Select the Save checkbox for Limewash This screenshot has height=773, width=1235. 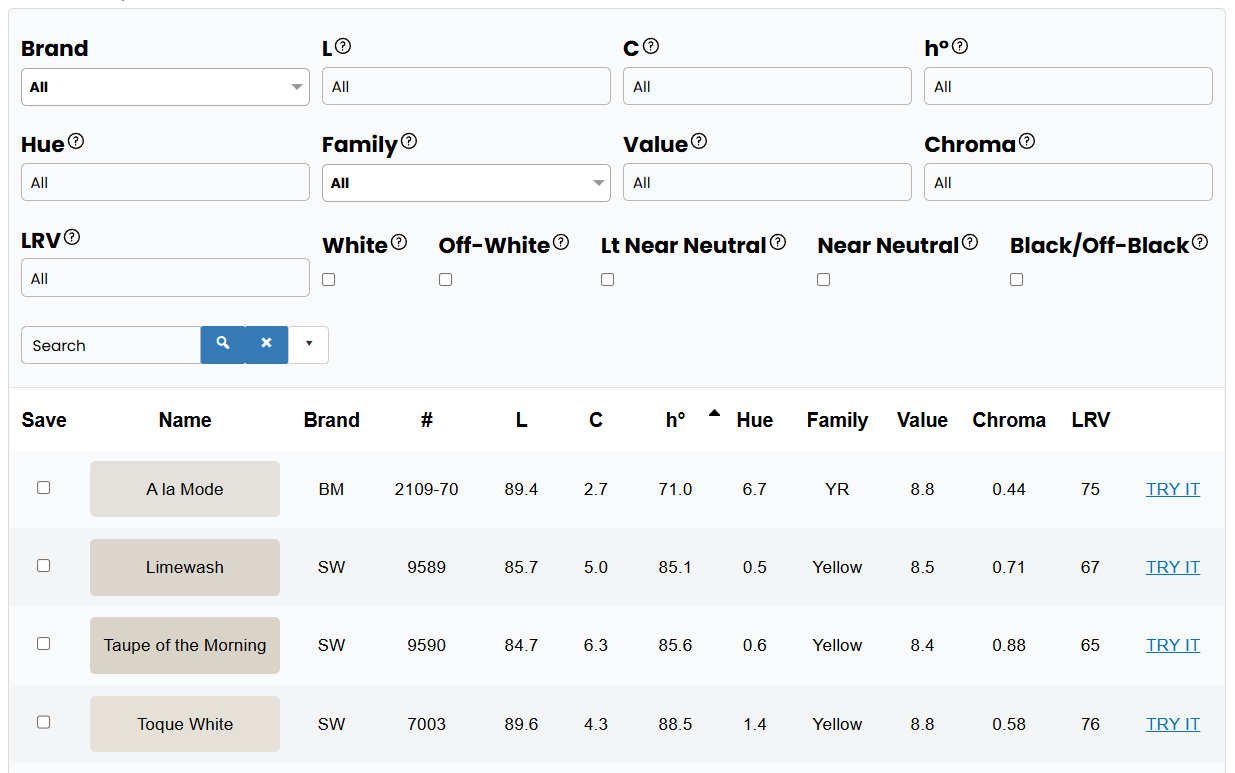coord(43,565)
